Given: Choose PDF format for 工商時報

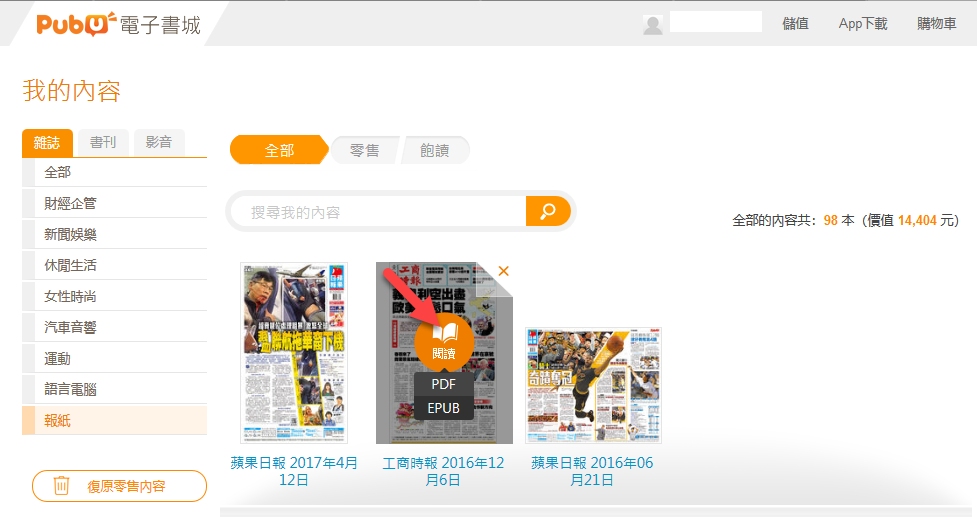Looking at the screenshot, I should tap(444, 384).
